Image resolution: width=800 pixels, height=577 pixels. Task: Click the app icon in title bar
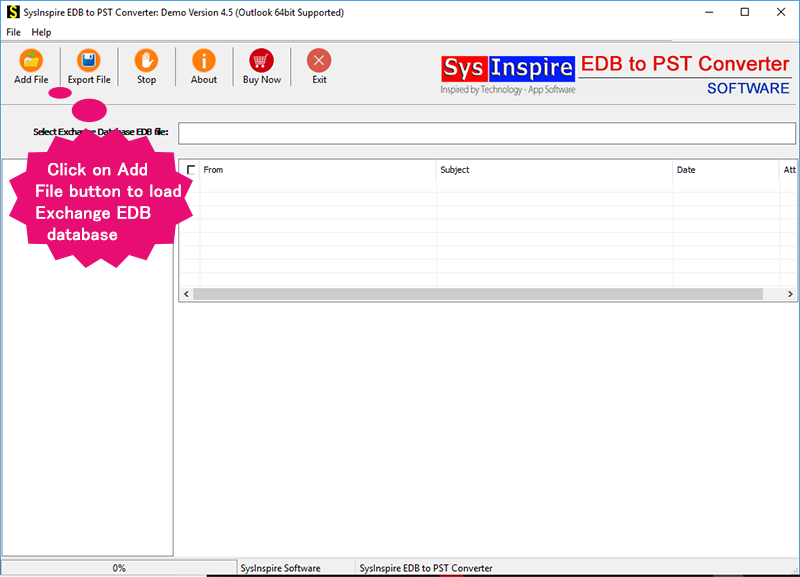tap(13, 12)
